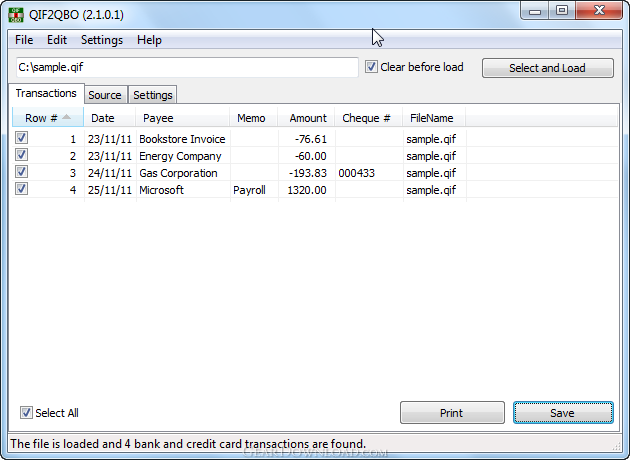Open the Help menu
The image size is (630, 460).
click(x=149, y=40)
